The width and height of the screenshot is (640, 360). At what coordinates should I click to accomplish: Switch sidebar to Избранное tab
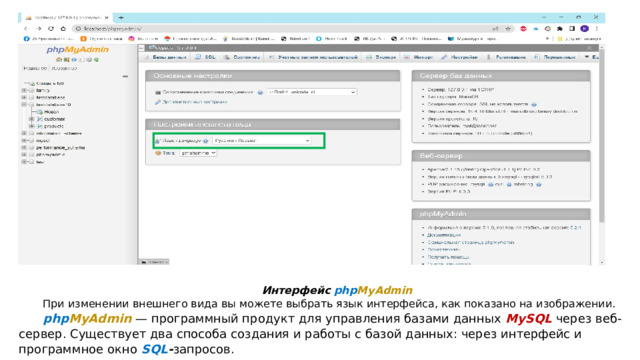pos(64,68)
